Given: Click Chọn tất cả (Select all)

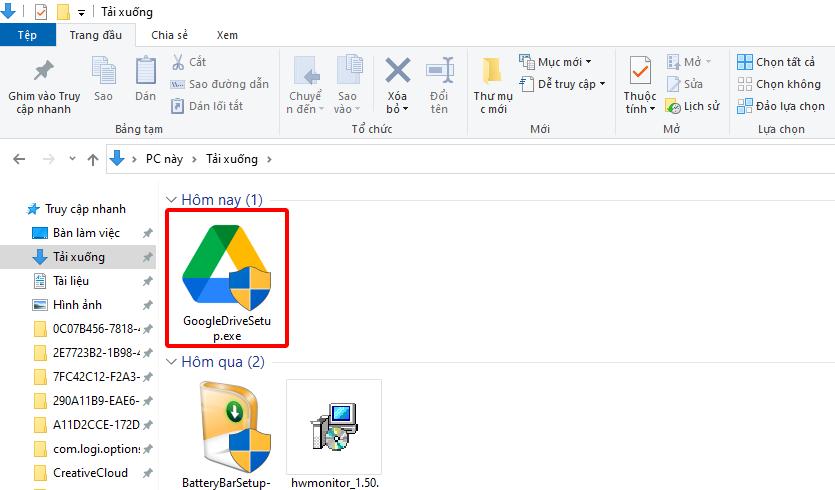Looking at the screenshot, I should pos(776,62).
